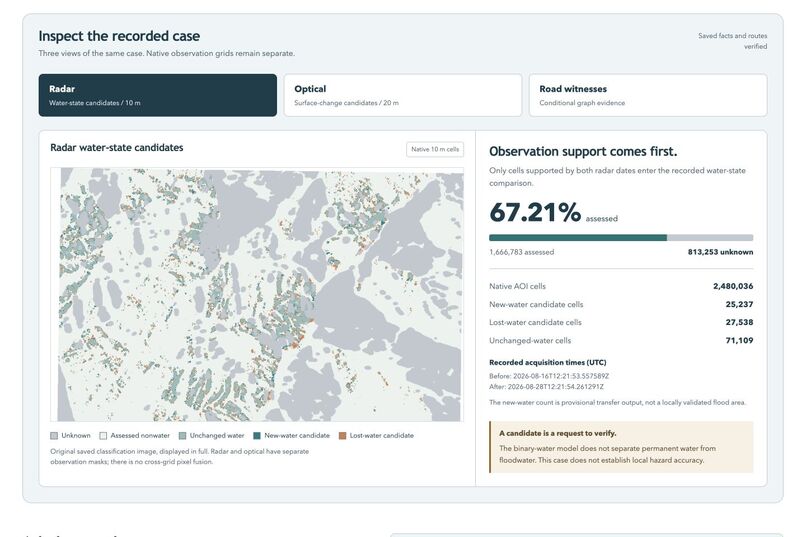This screenshot has height=537, width=806.
Task: Click the 1,666,783 assessed label
Action: [x=521, y=252]
